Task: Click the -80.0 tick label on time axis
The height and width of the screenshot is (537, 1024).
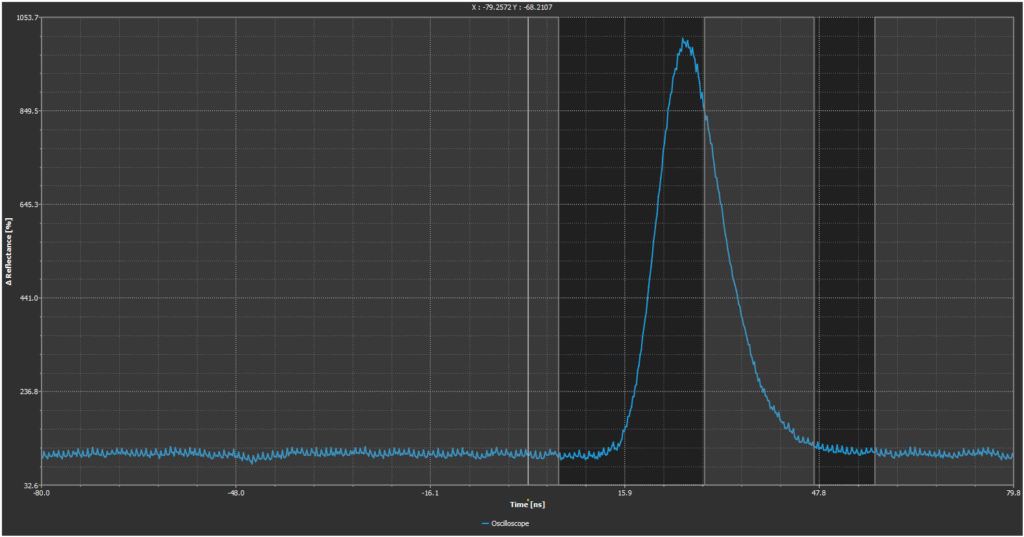Action: (x=42, y=492)
